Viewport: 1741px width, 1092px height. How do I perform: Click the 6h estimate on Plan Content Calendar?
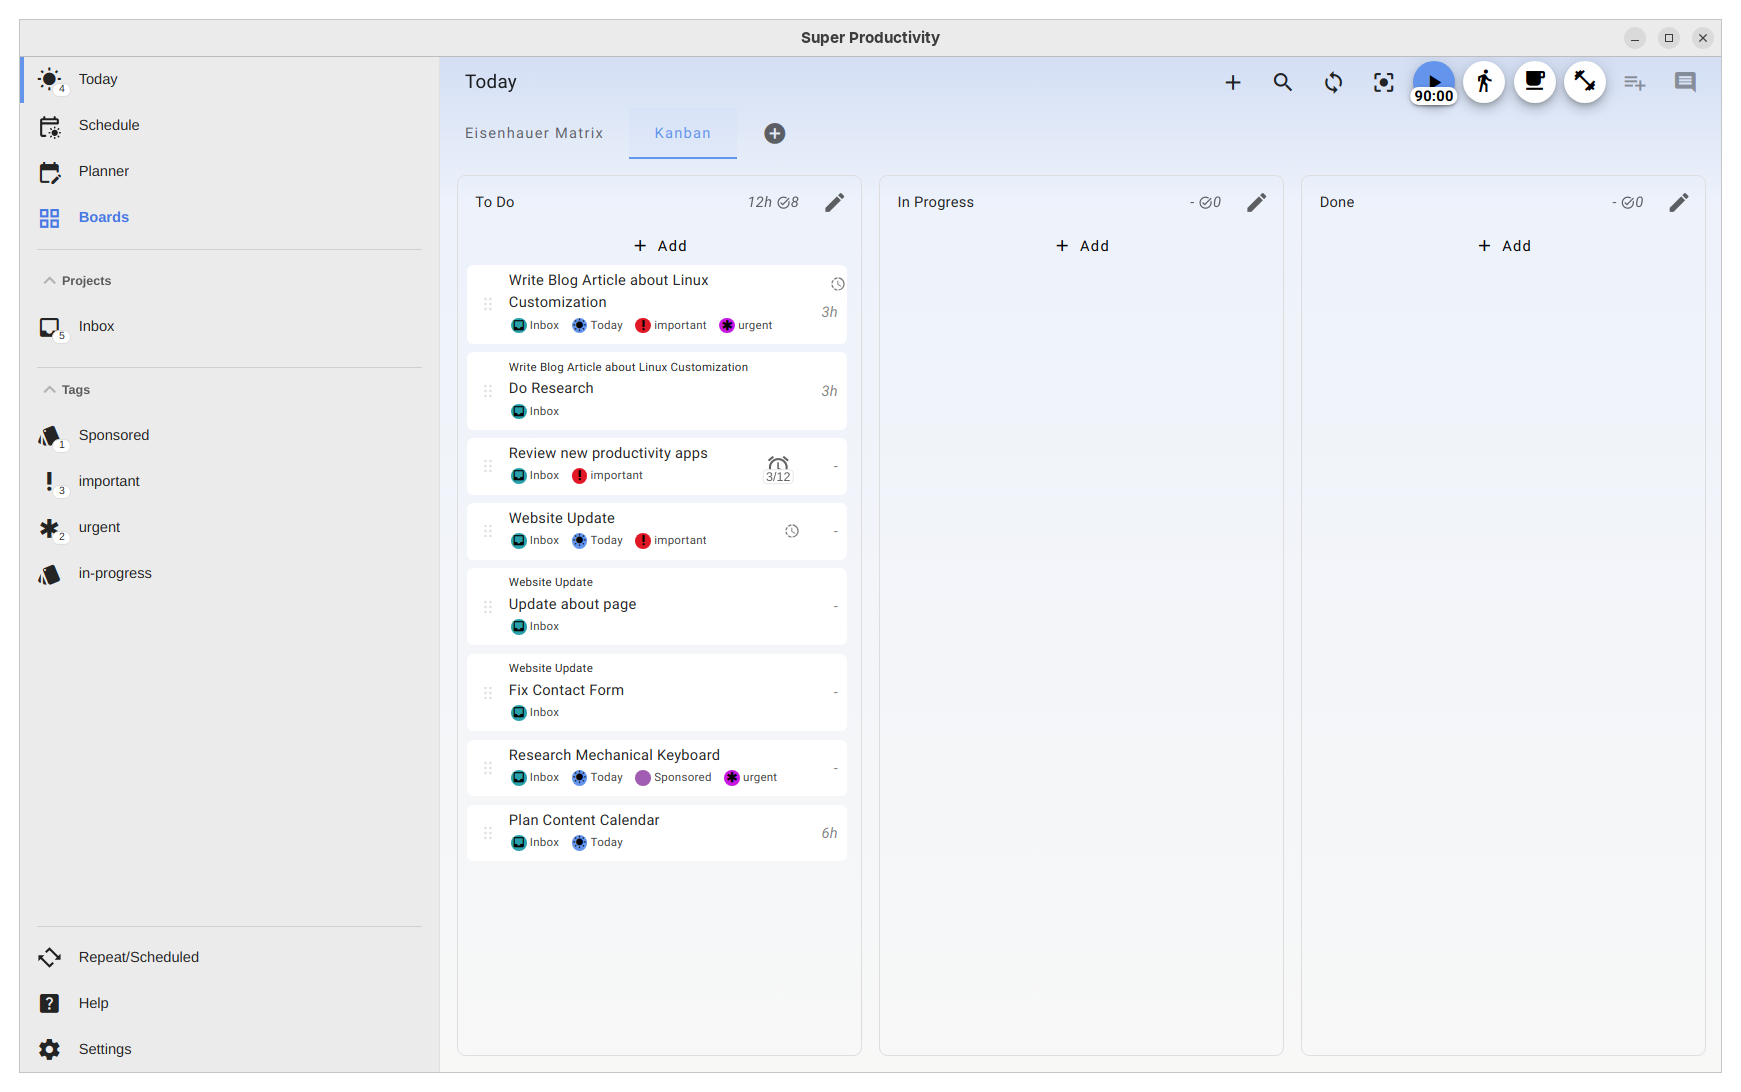pos(829,834)
